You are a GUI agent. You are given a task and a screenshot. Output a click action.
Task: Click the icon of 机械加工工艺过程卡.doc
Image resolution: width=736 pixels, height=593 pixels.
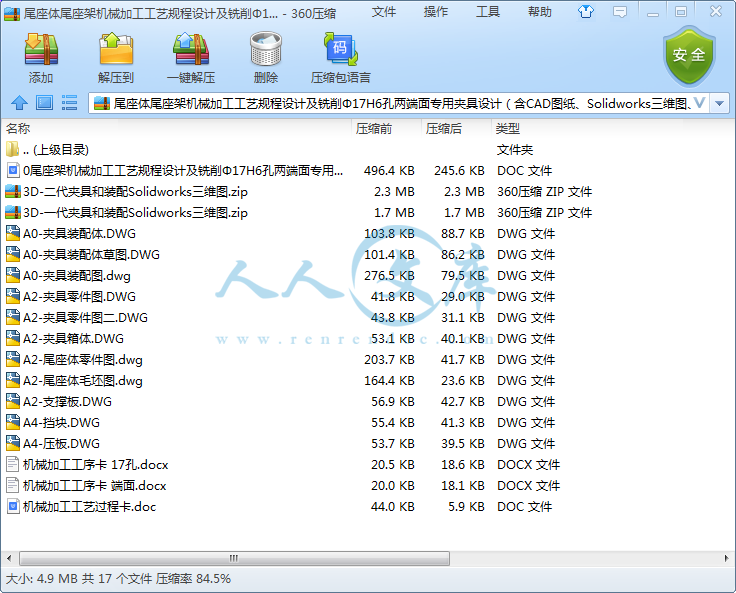[13, 507]
